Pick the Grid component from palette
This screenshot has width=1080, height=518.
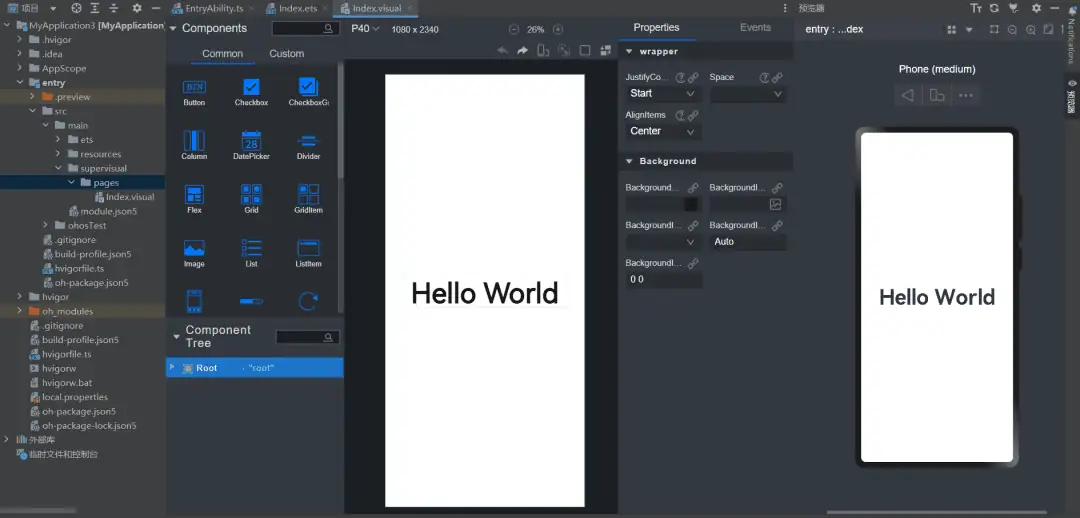click(251, 195)
